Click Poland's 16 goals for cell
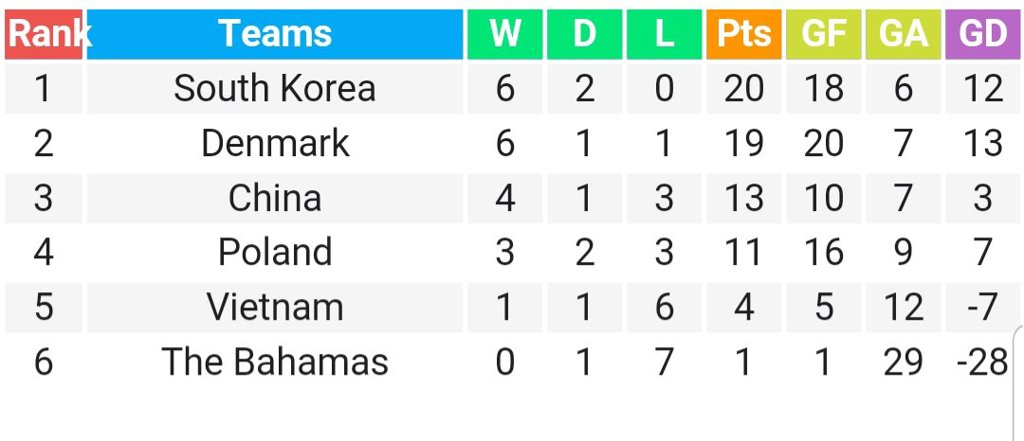 824,252
